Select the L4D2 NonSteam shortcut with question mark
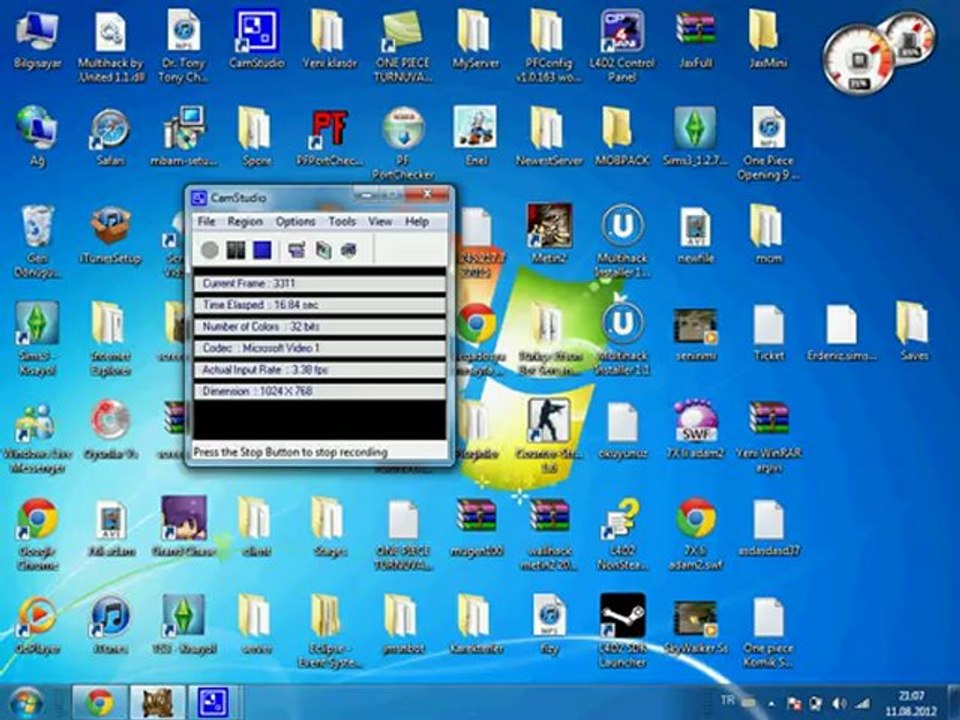Image resolution: width=960 pixels, height=720 pixels. 622,533
